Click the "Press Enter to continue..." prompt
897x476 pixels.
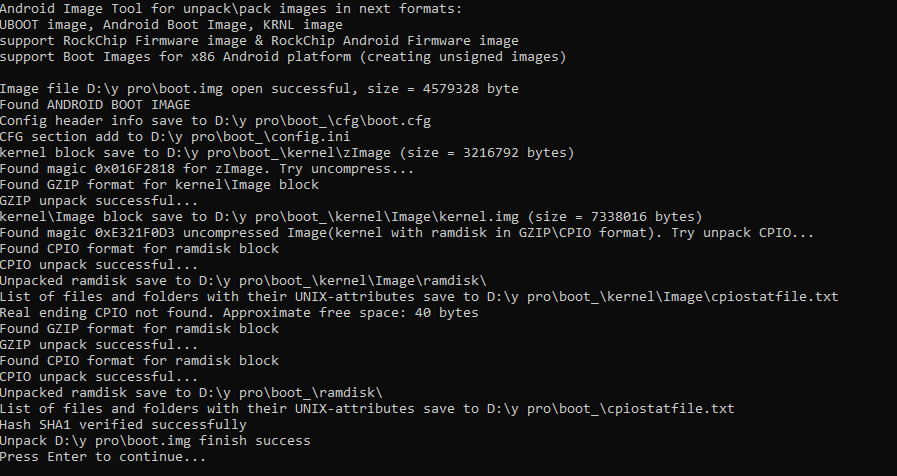pyautogui.click(x=103, y=456)
